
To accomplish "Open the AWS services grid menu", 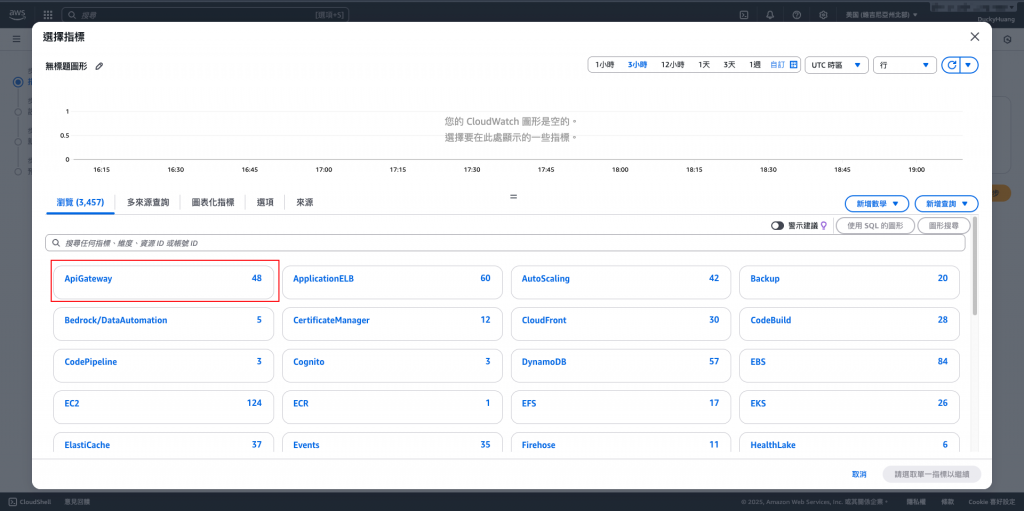I will pos(48,14).
